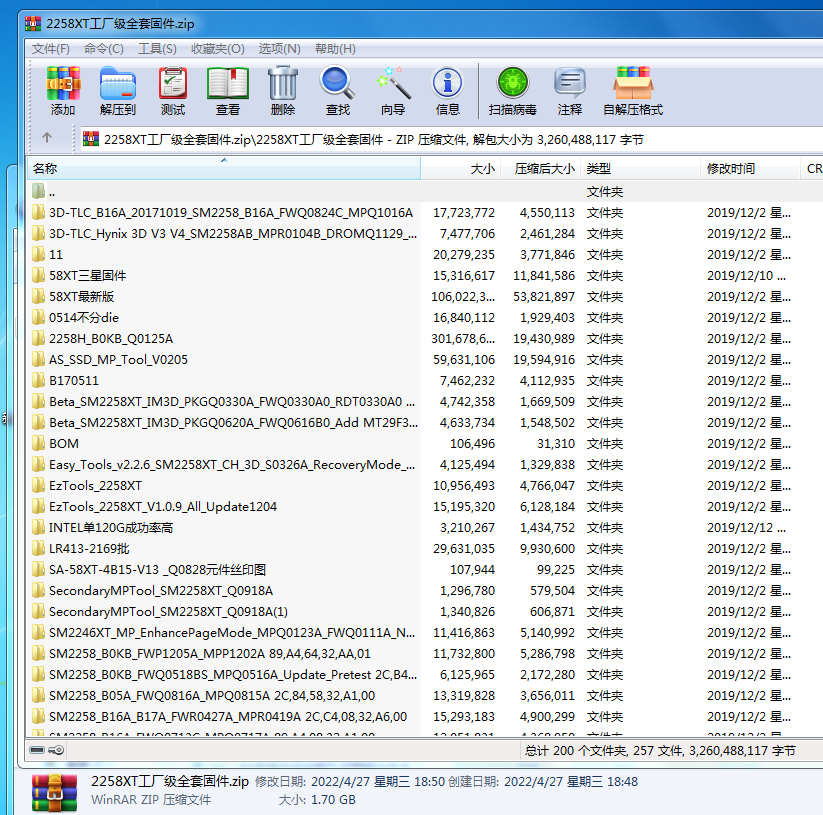
Task: Open the Favorites (收藏夹) menu
Action: point(217,48)
